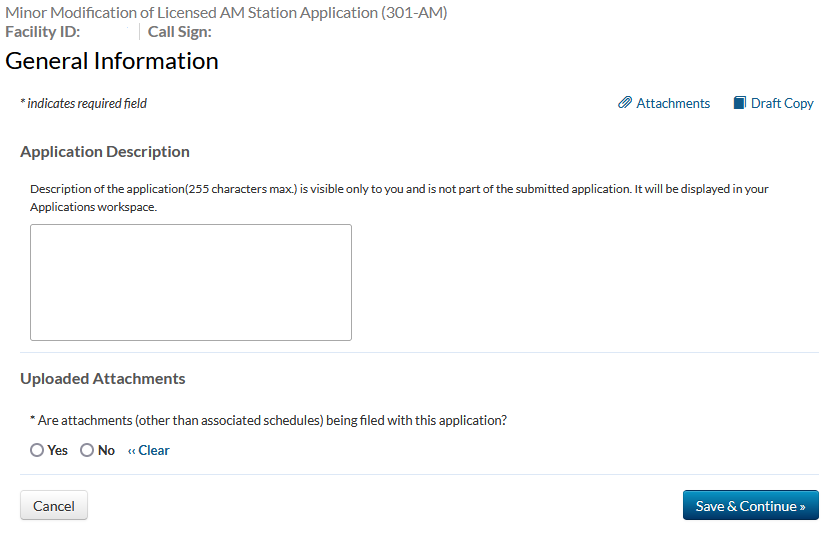Select the Yes radio button for attachments
This screenshot has width=828, height=533.
click(x=37, y=451)
